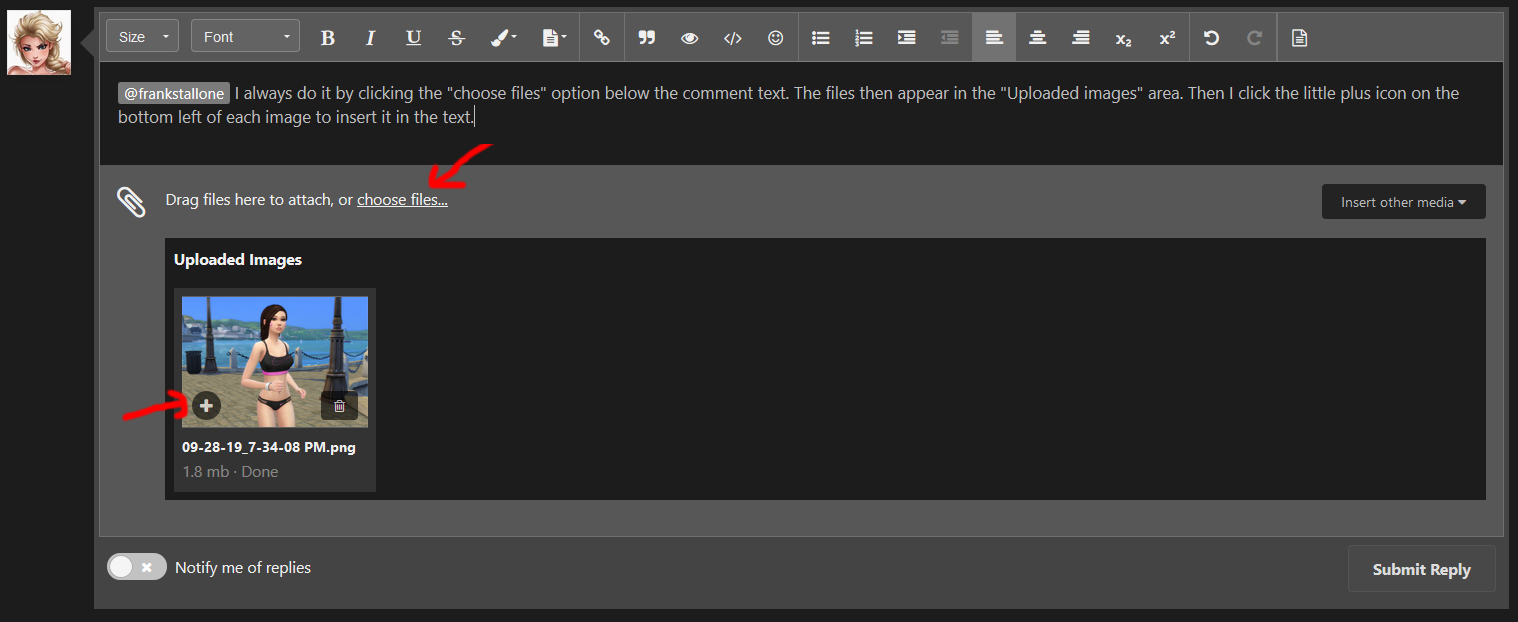
Task: Open the Size dropdown
Action: tap(142, 37)
